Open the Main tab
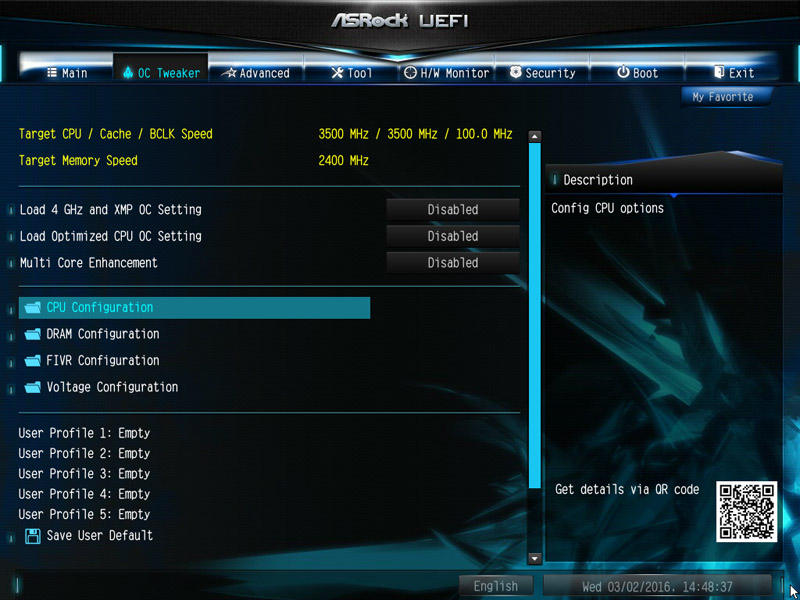Image resolution: width=800 pixels, height=600 pixels. (x=67, y=72)
